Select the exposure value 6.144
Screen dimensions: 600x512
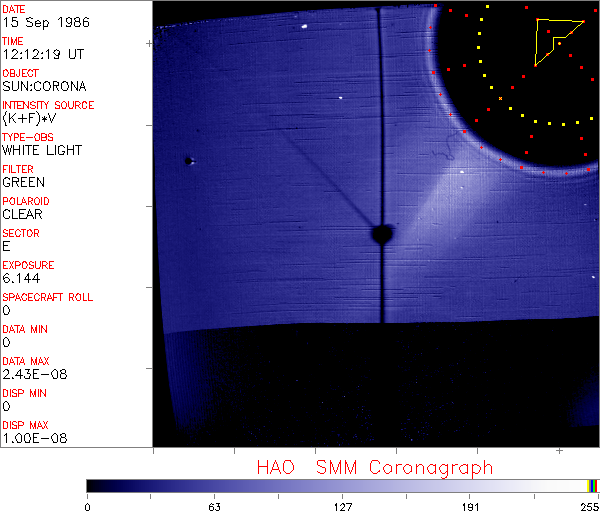point(21,278)
